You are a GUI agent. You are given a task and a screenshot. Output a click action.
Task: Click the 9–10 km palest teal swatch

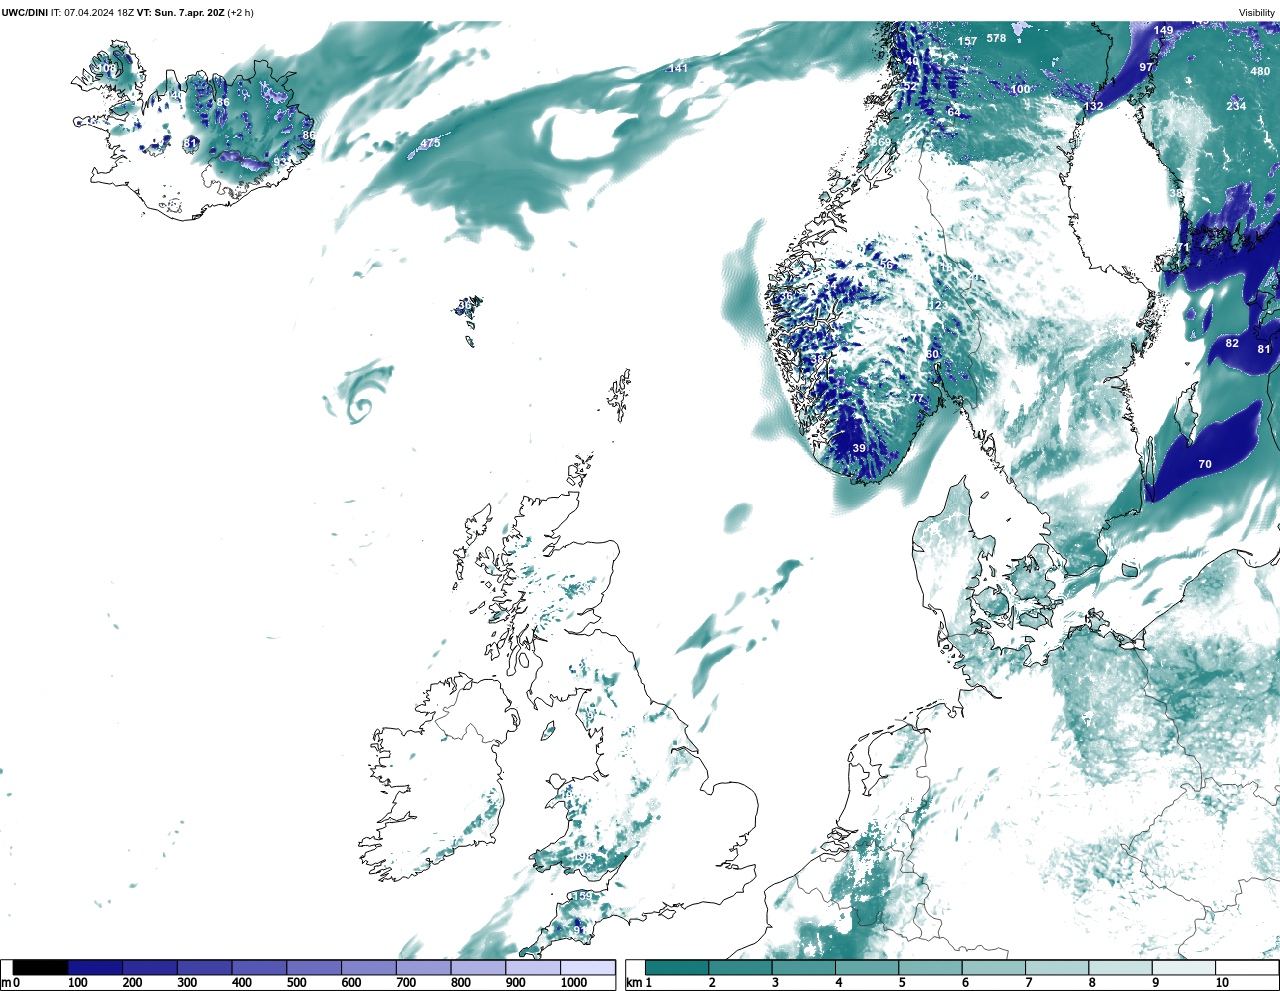(x=1184, y=967)
